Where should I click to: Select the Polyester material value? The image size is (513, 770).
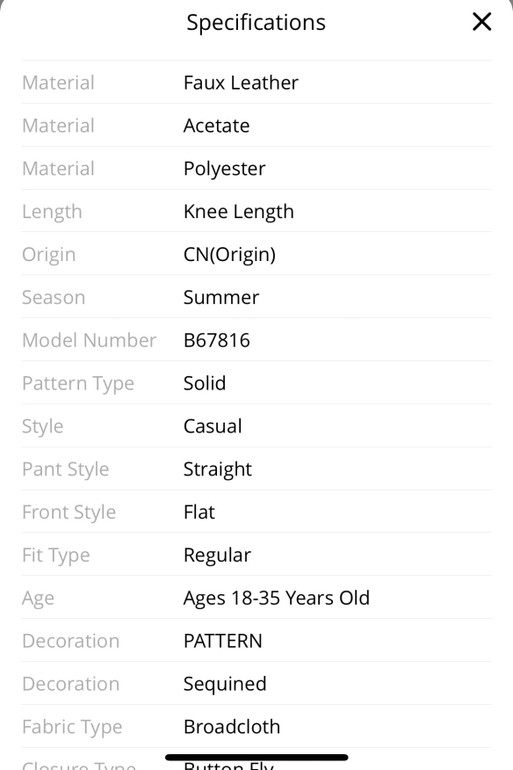224,169
